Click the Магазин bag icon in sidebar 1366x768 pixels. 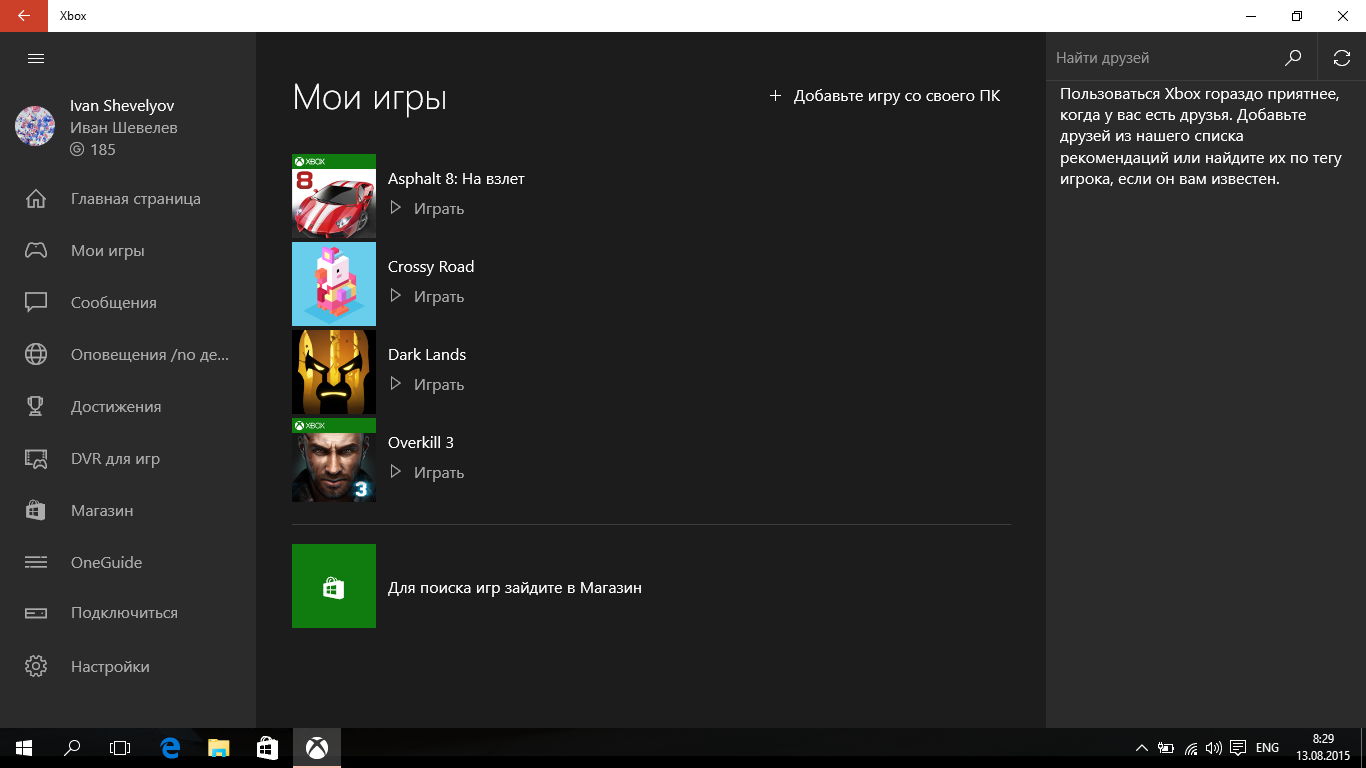[36, 511]
